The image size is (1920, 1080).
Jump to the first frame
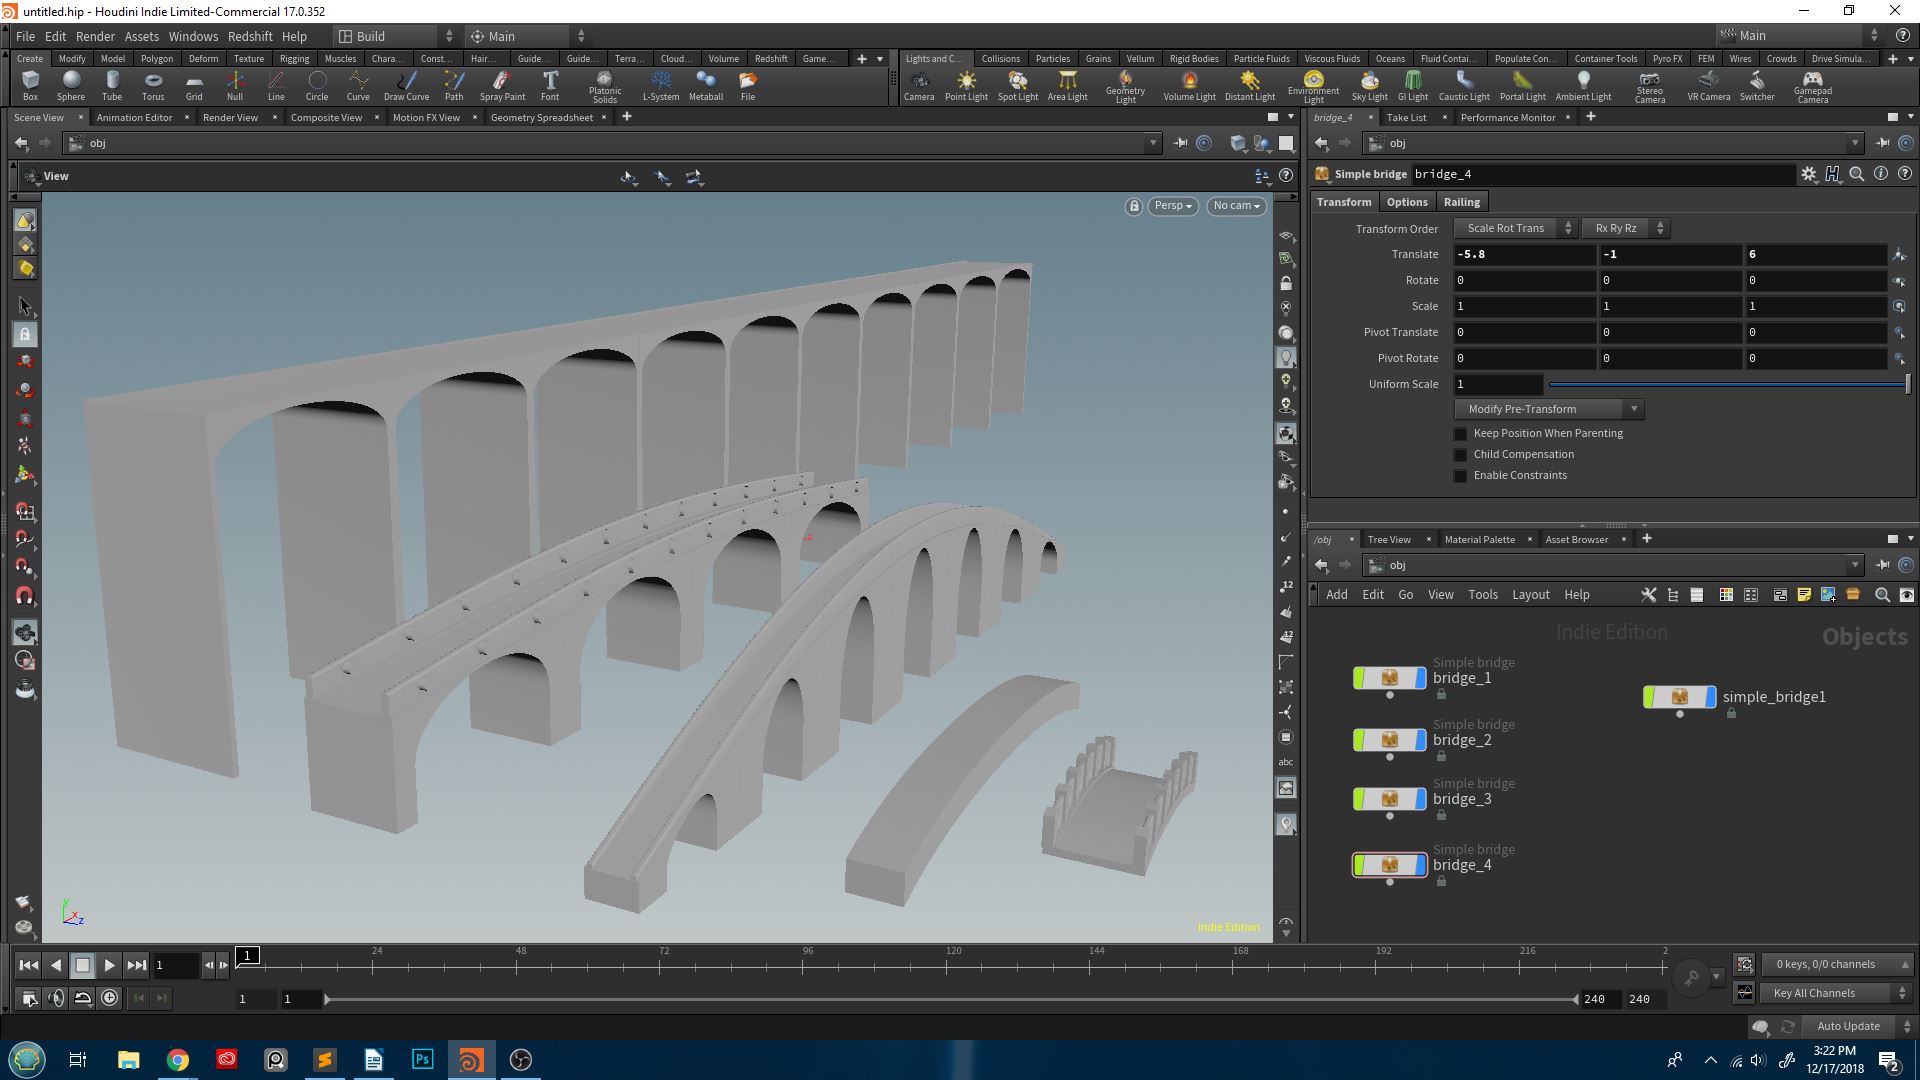(x=29, y=965)
